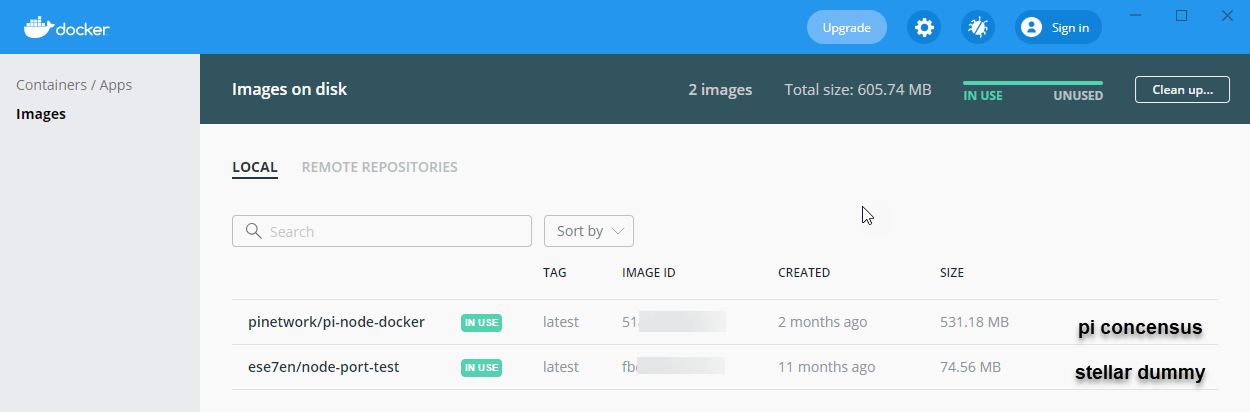Switch to the LOCAL tab
Viewport: 1250px width, 412px height.
[255, 167]
